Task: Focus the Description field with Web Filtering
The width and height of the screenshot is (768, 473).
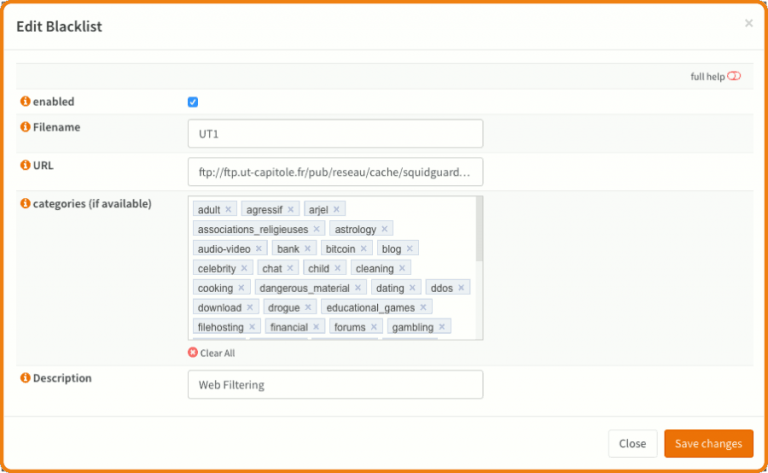Action: (x=335, y=385)
